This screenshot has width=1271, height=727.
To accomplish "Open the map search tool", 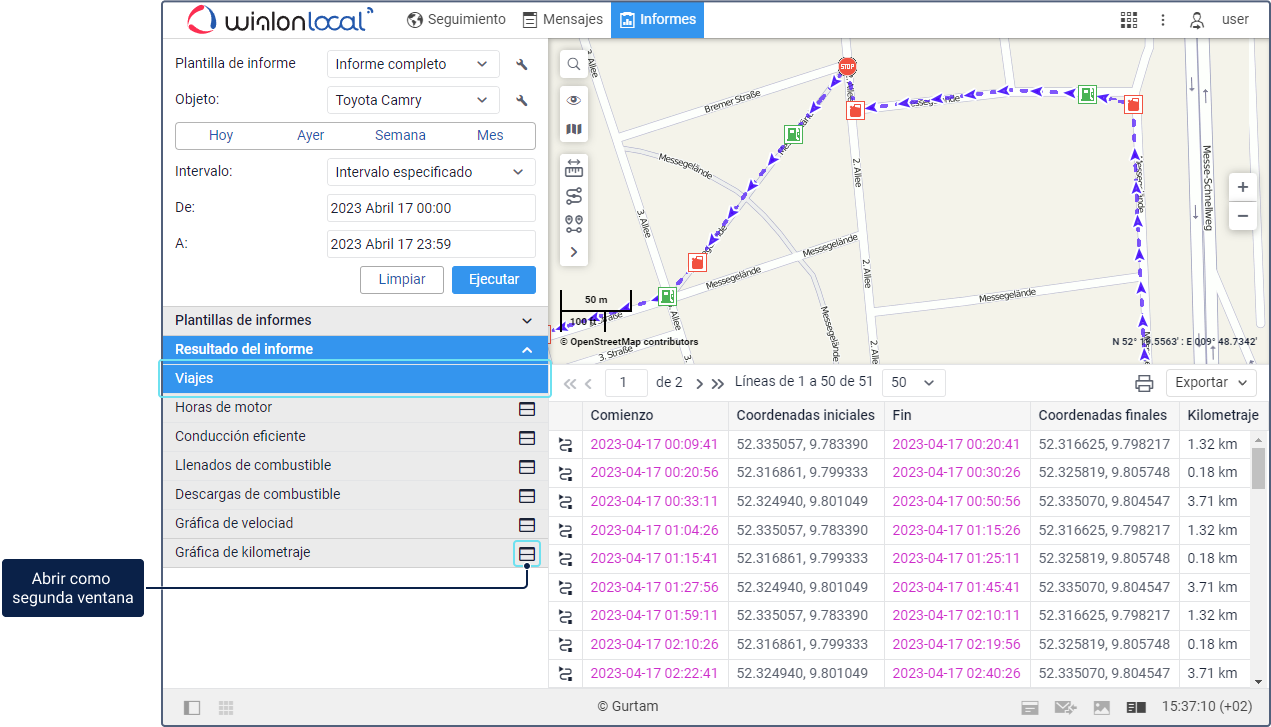I will coord(574,64).
